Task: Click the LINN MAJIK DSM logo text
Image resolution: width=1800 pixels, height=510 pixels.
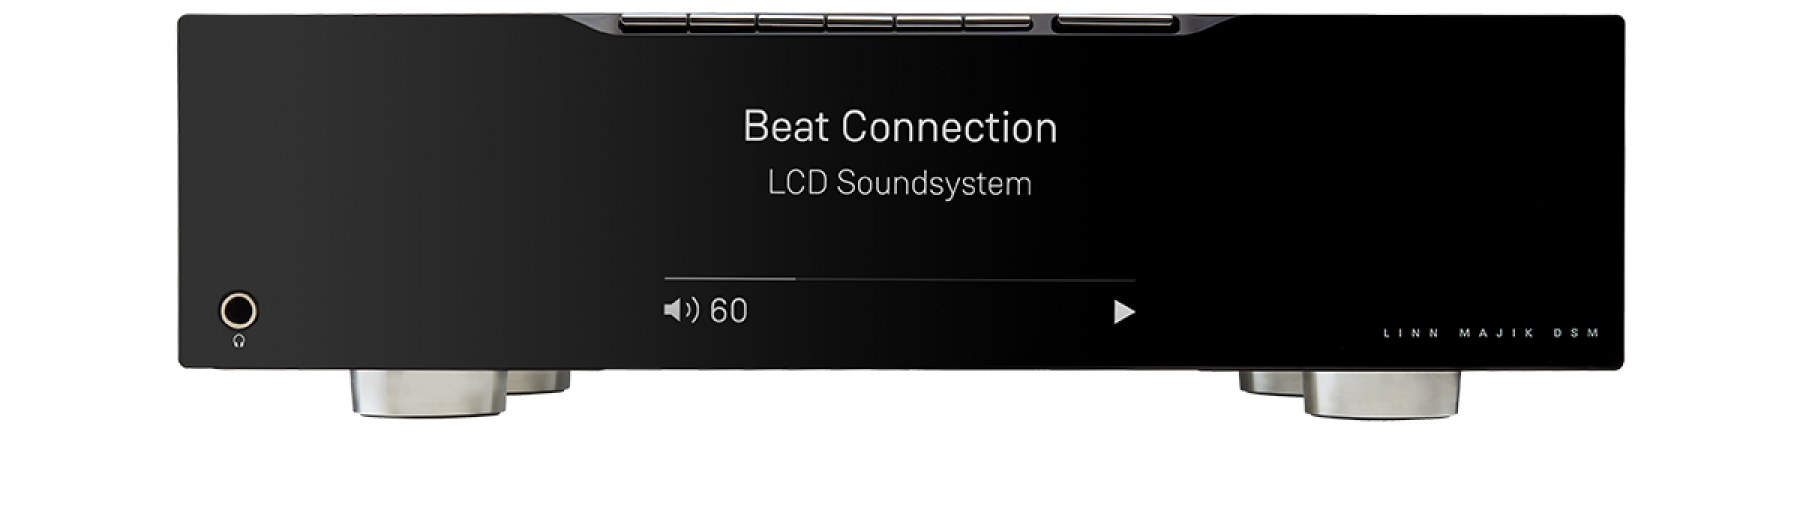Action: pos(1491,333)
